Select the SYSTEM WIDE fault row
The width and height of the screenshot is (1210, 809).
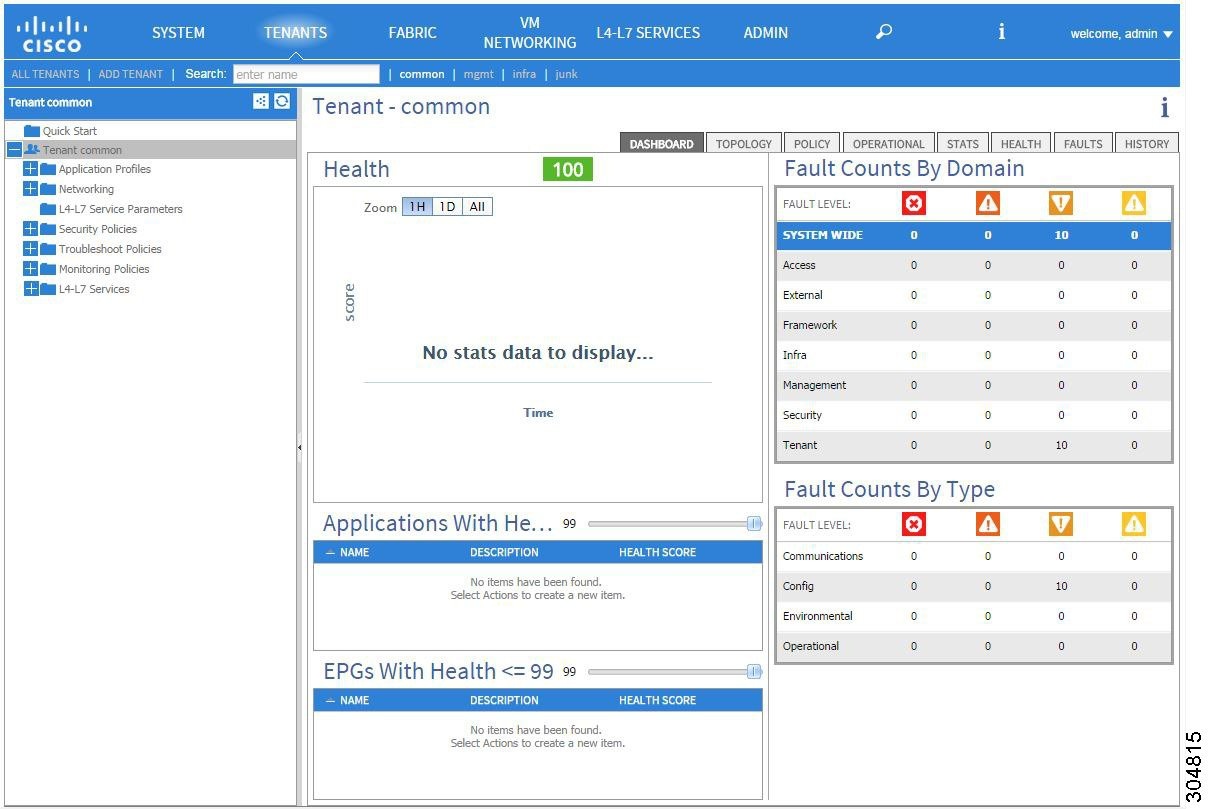pyautogui.click(x=974, y=236)
